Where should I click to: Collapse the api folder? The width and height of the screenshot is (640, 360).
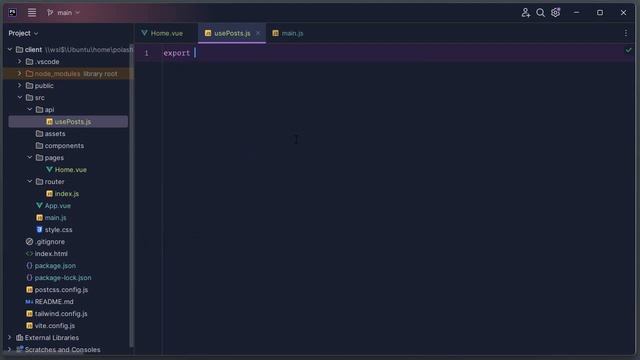(30, 109)
